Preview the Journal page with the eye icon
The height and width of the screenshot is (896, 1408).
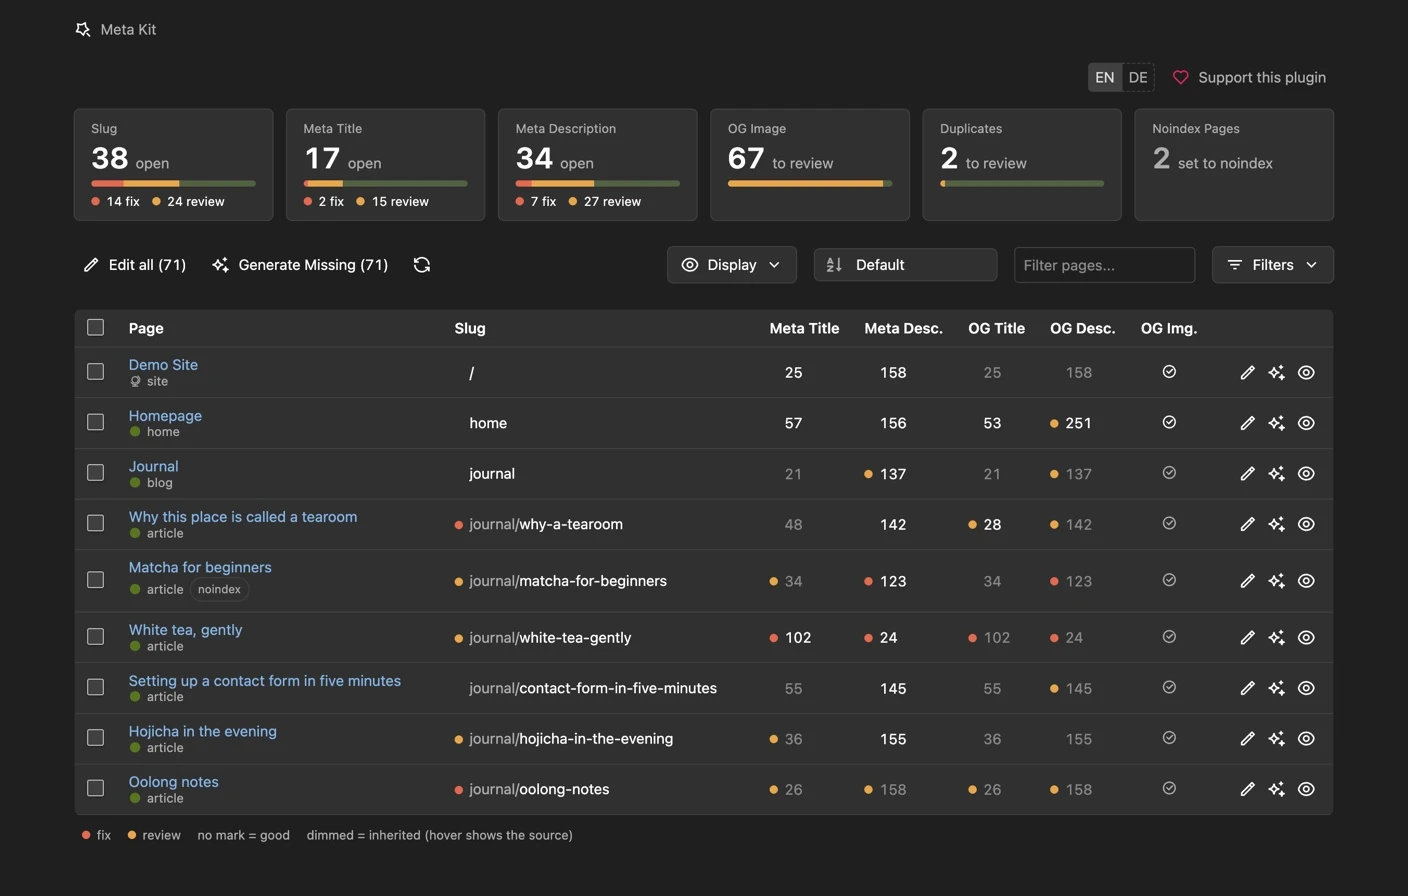coord(1306,474)
